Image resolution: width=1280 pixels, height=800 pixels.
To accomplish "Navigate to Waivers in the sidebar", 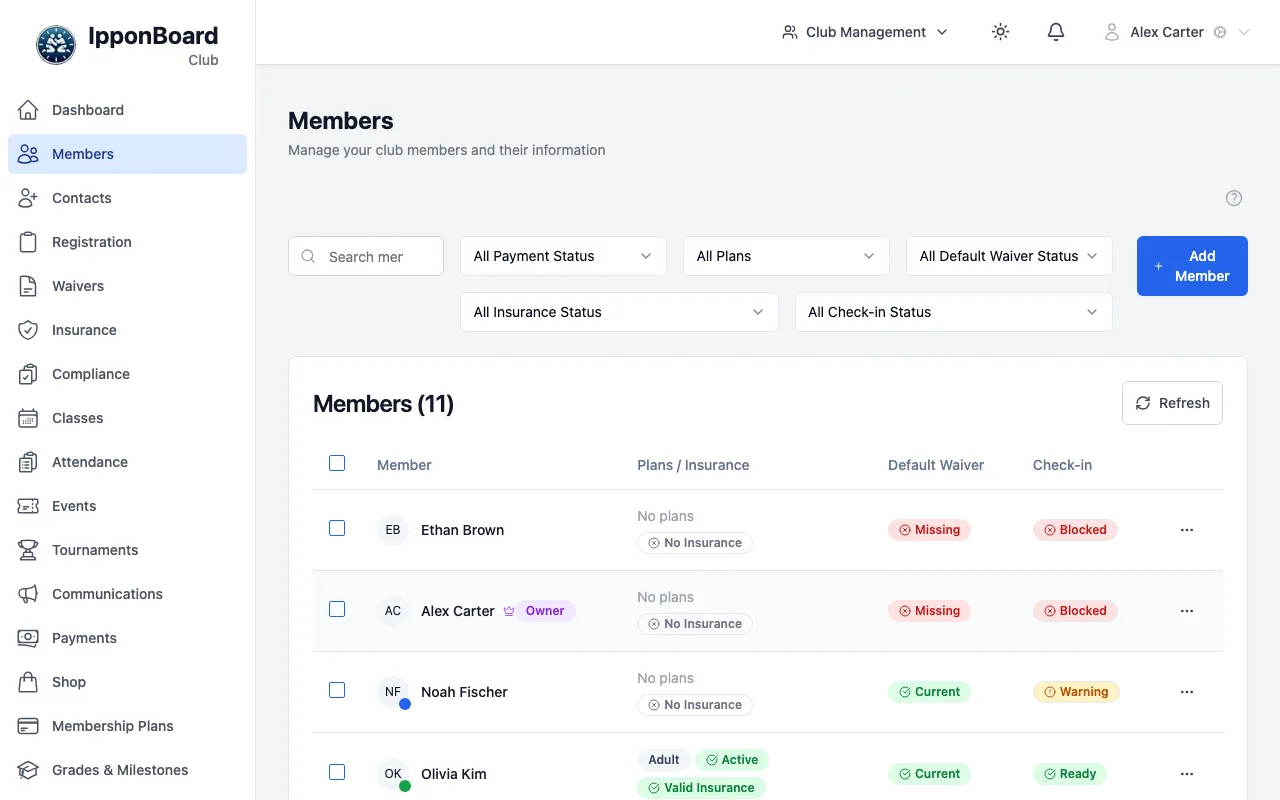I will 127,286.
